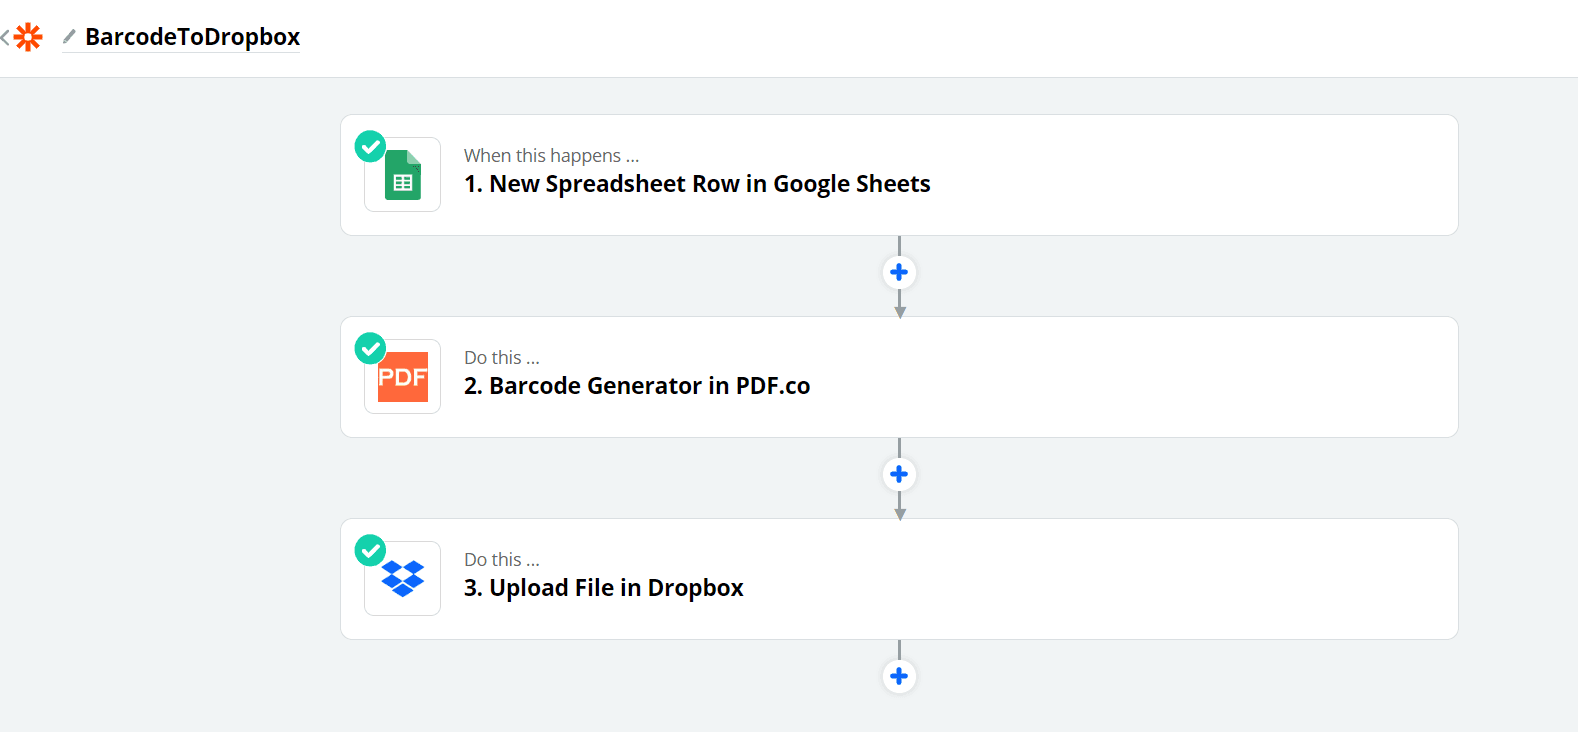Click the pencil icon to rename the Zap

[x=69, y=37]
